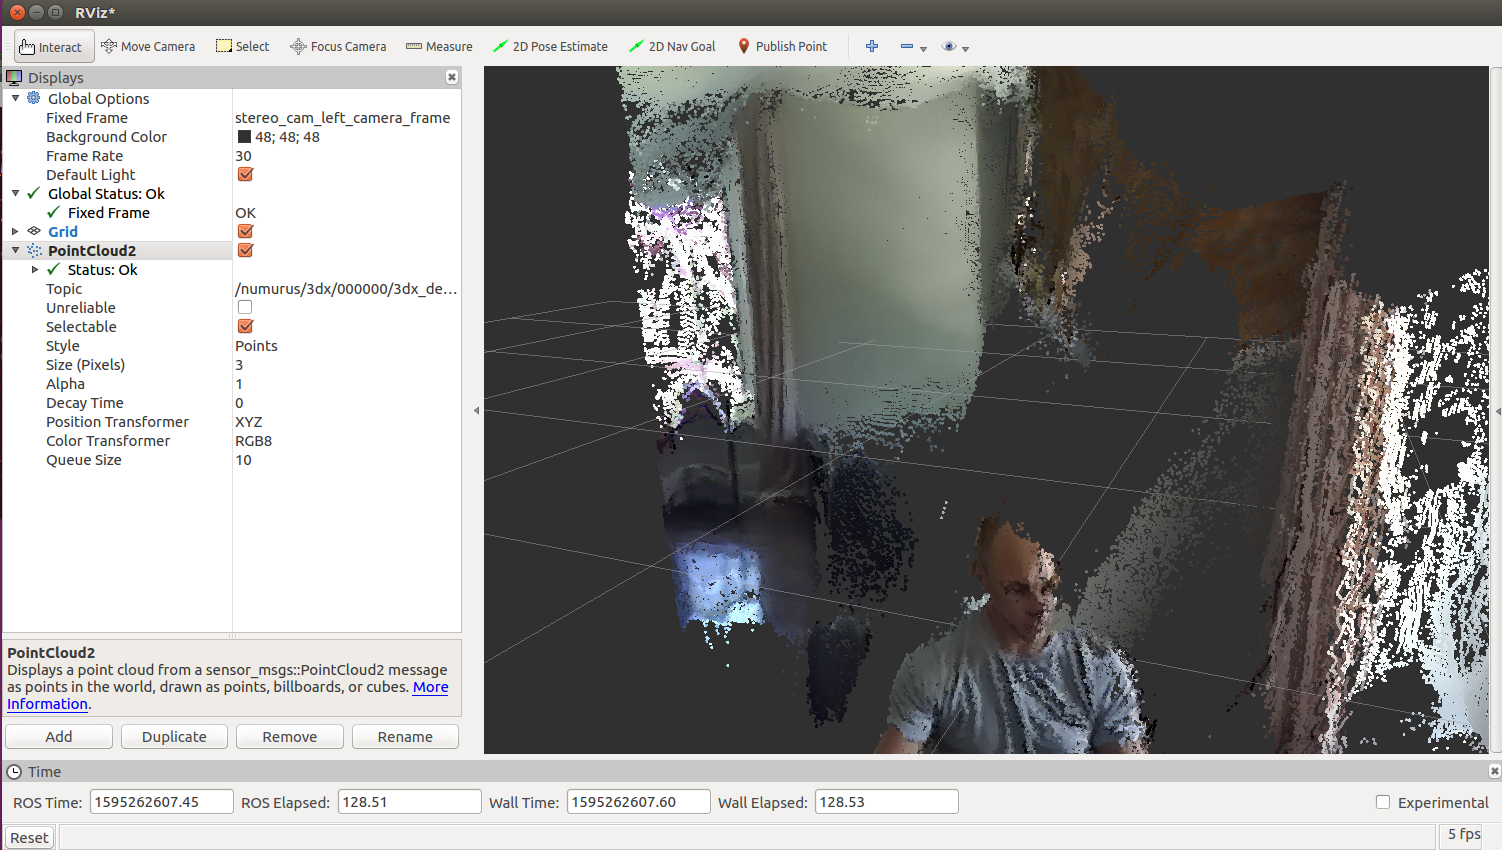1502x850 pixels.
Task: Disable the Default Light checkbox
Action: point(245,175)
